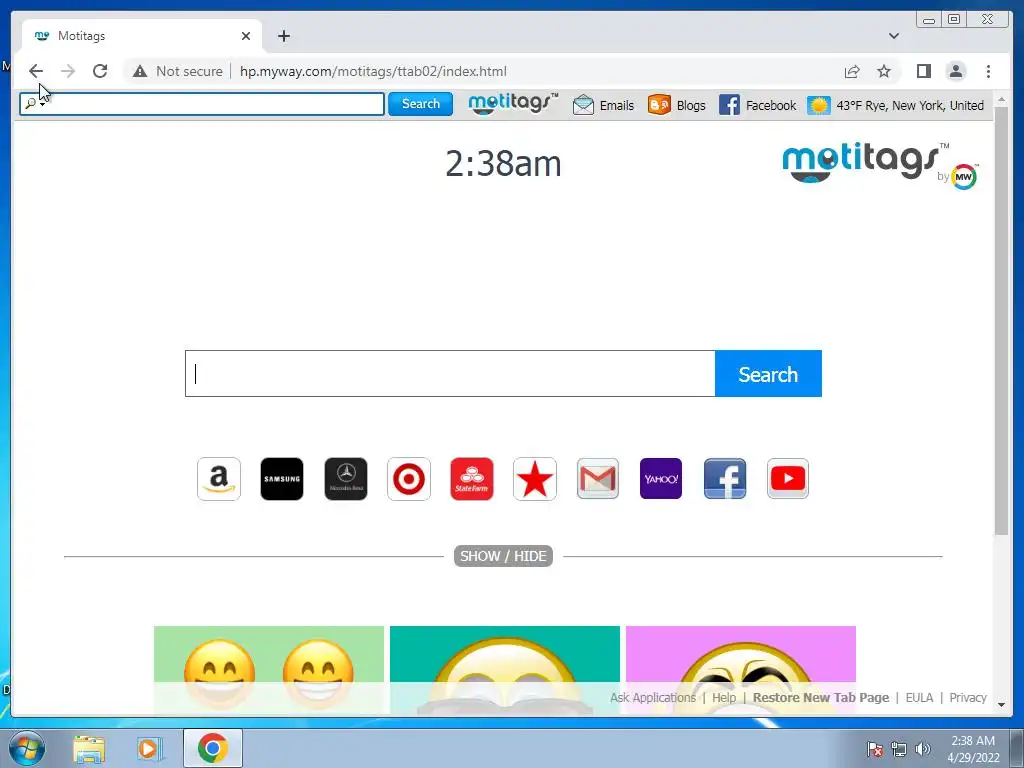1024x768 pixels.
Task: Close the Motitags tab
Action: 246,36
